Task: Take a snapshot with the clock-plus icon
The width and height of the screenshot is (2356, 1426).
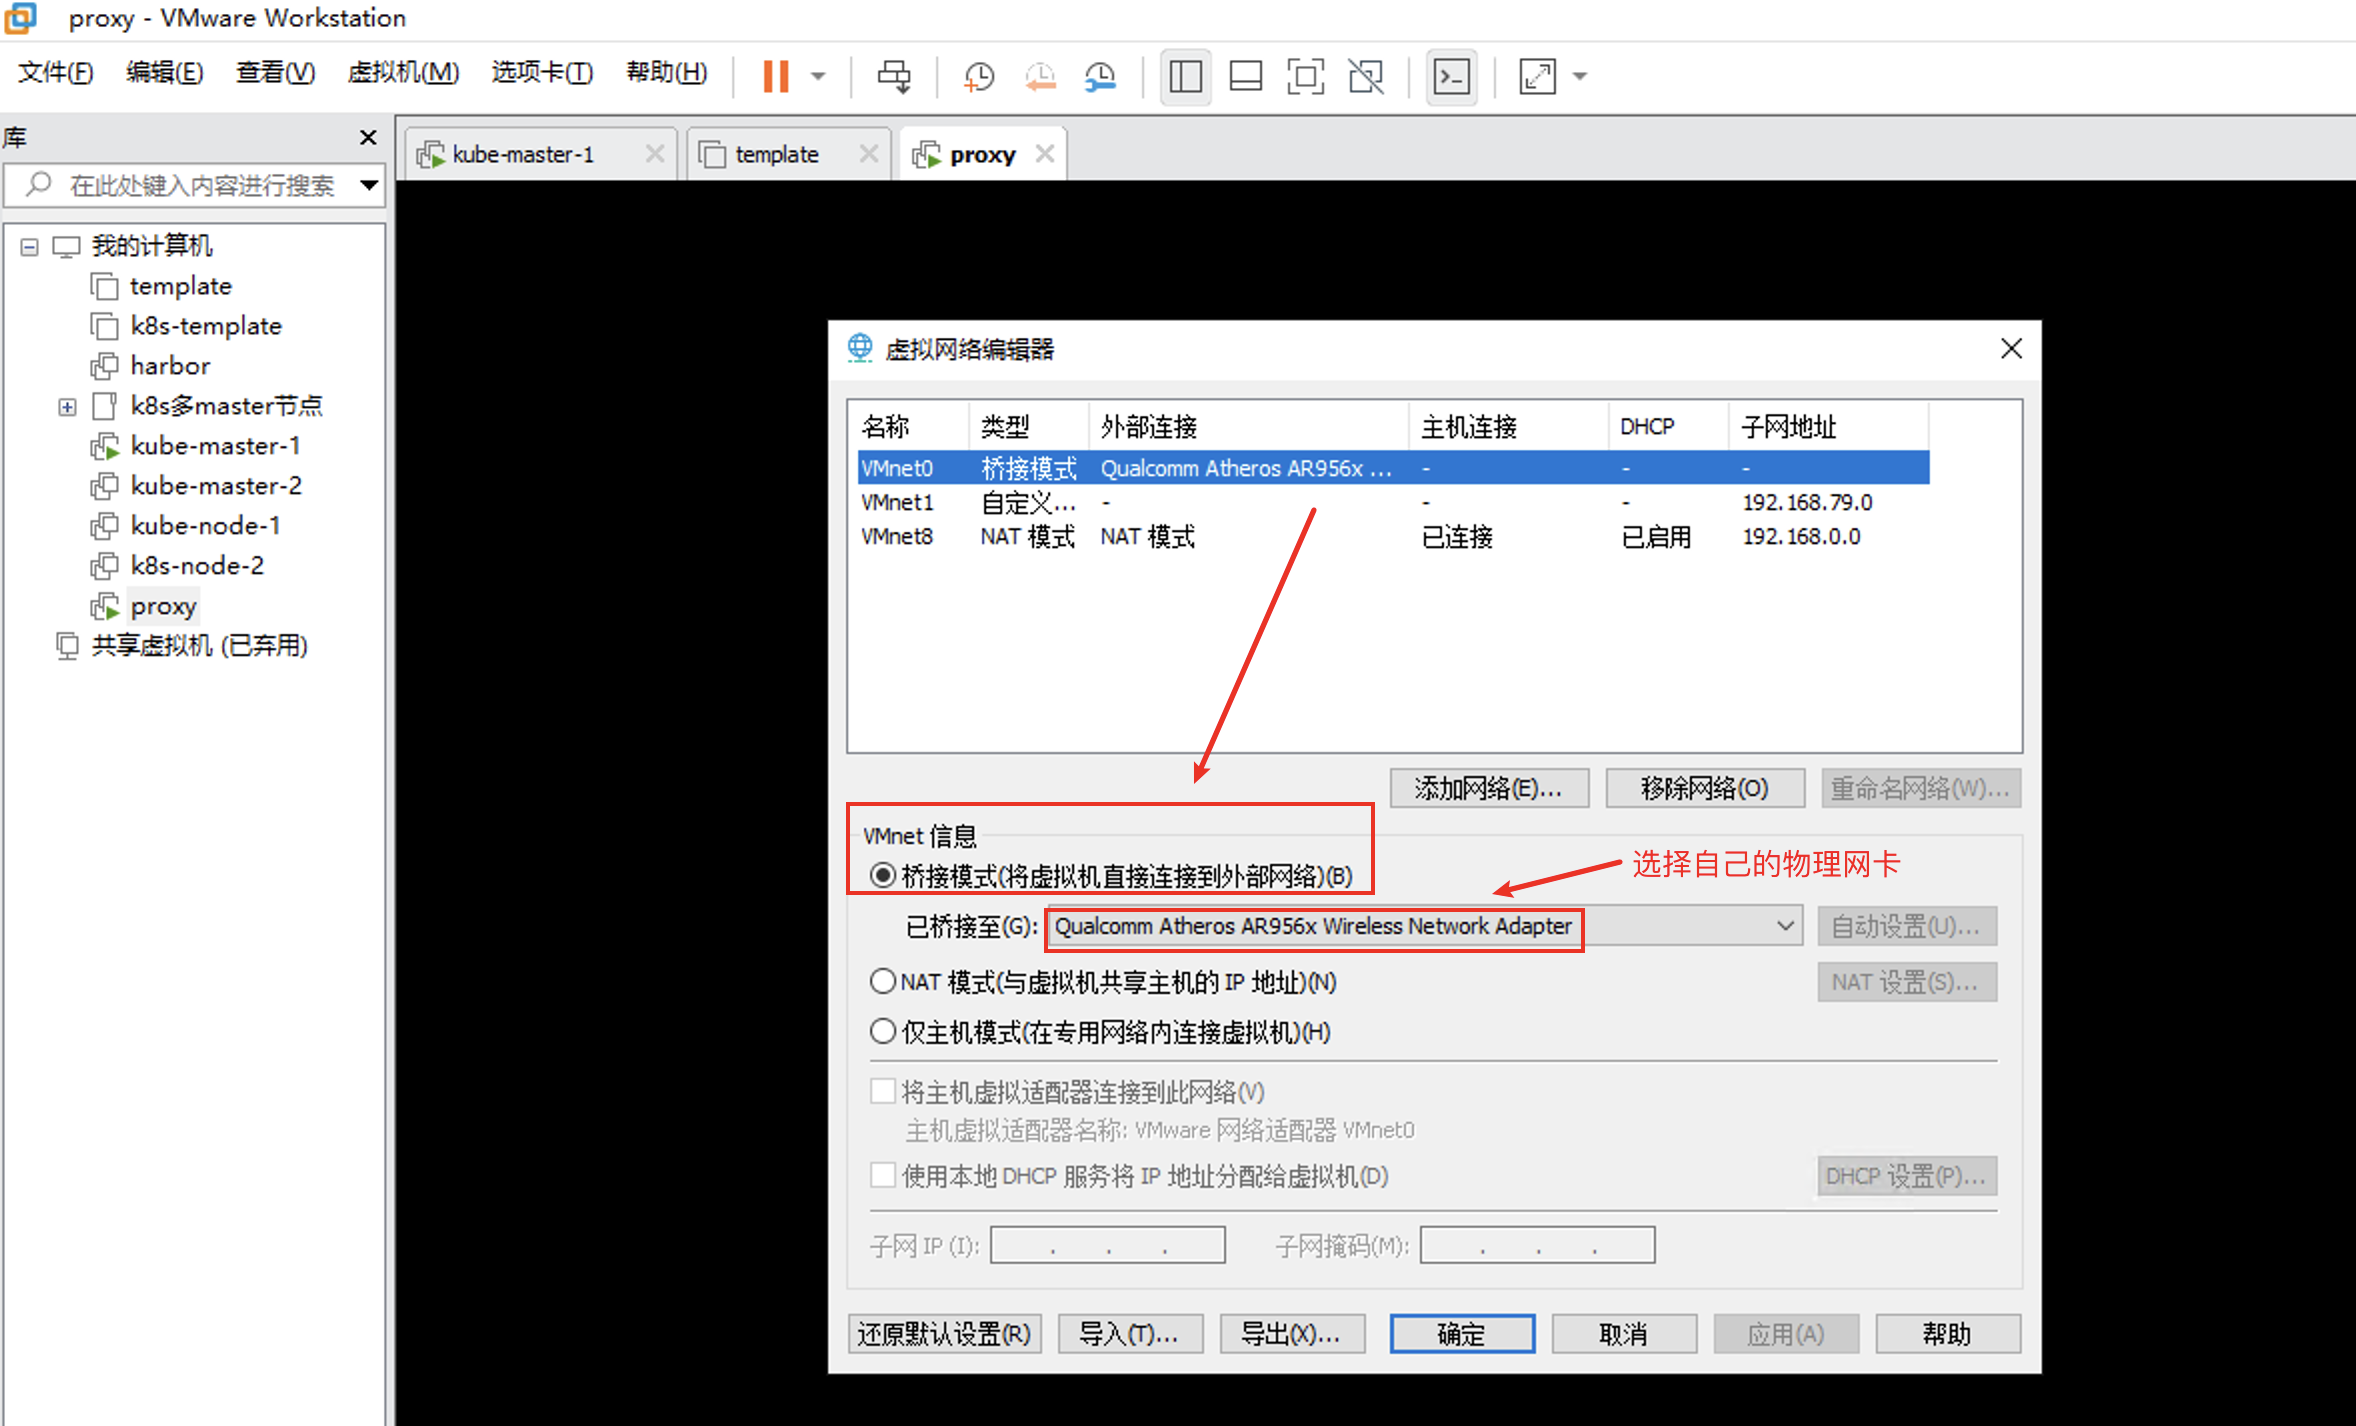Action: click(978, 76)
